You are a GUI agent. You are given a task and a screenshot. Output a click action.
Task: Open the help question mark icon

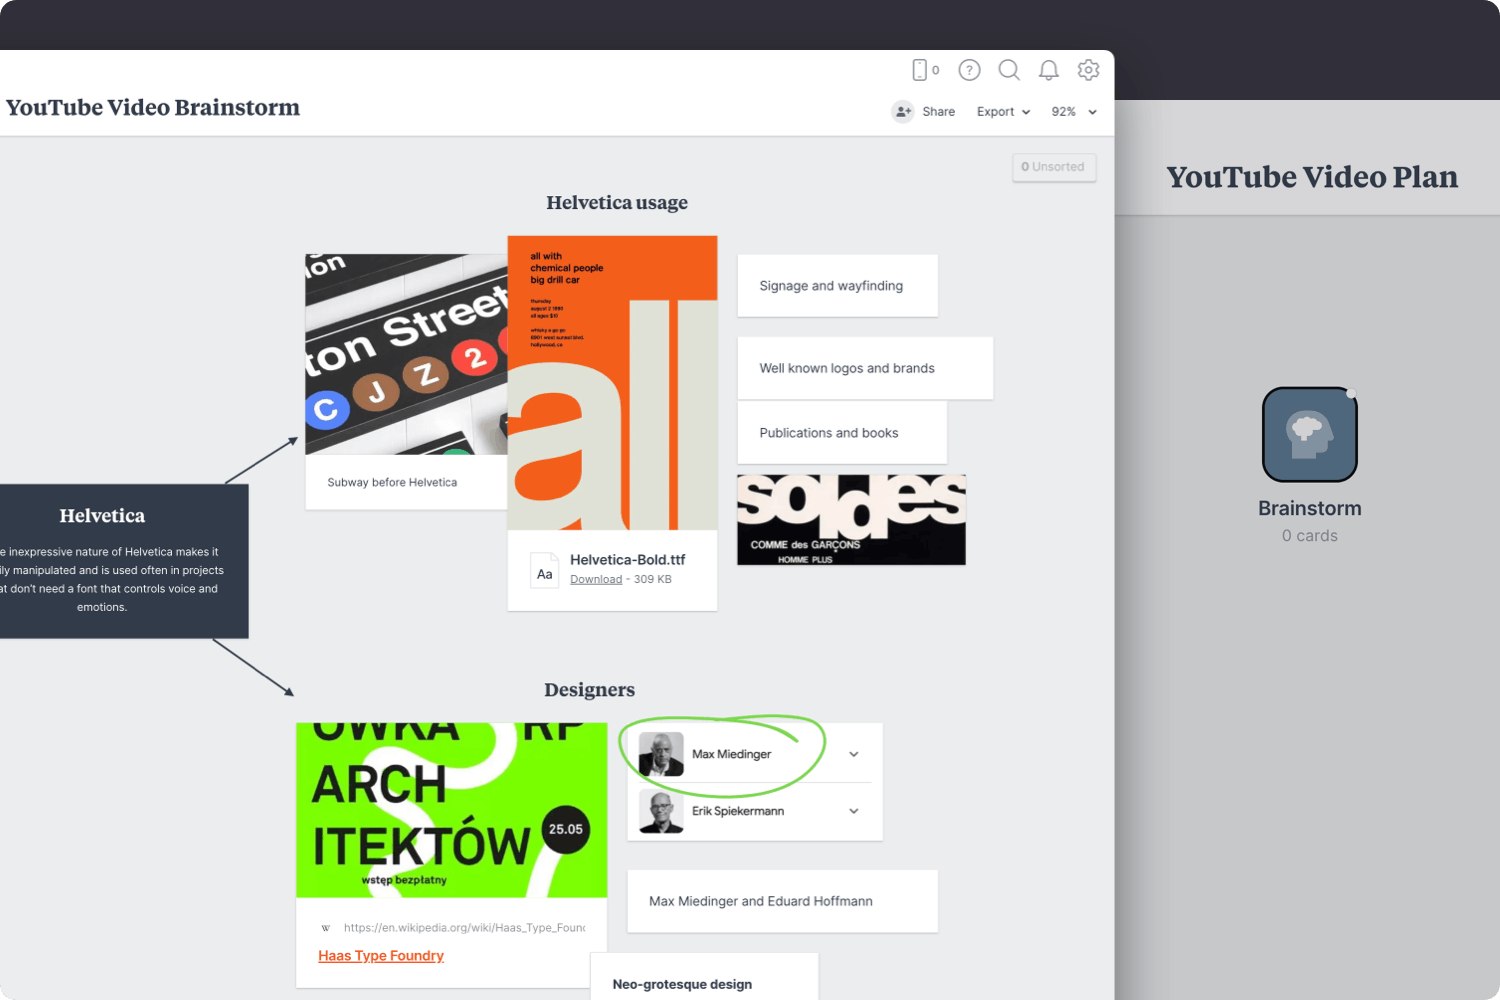pyautogui.click(x=969, y=70)
